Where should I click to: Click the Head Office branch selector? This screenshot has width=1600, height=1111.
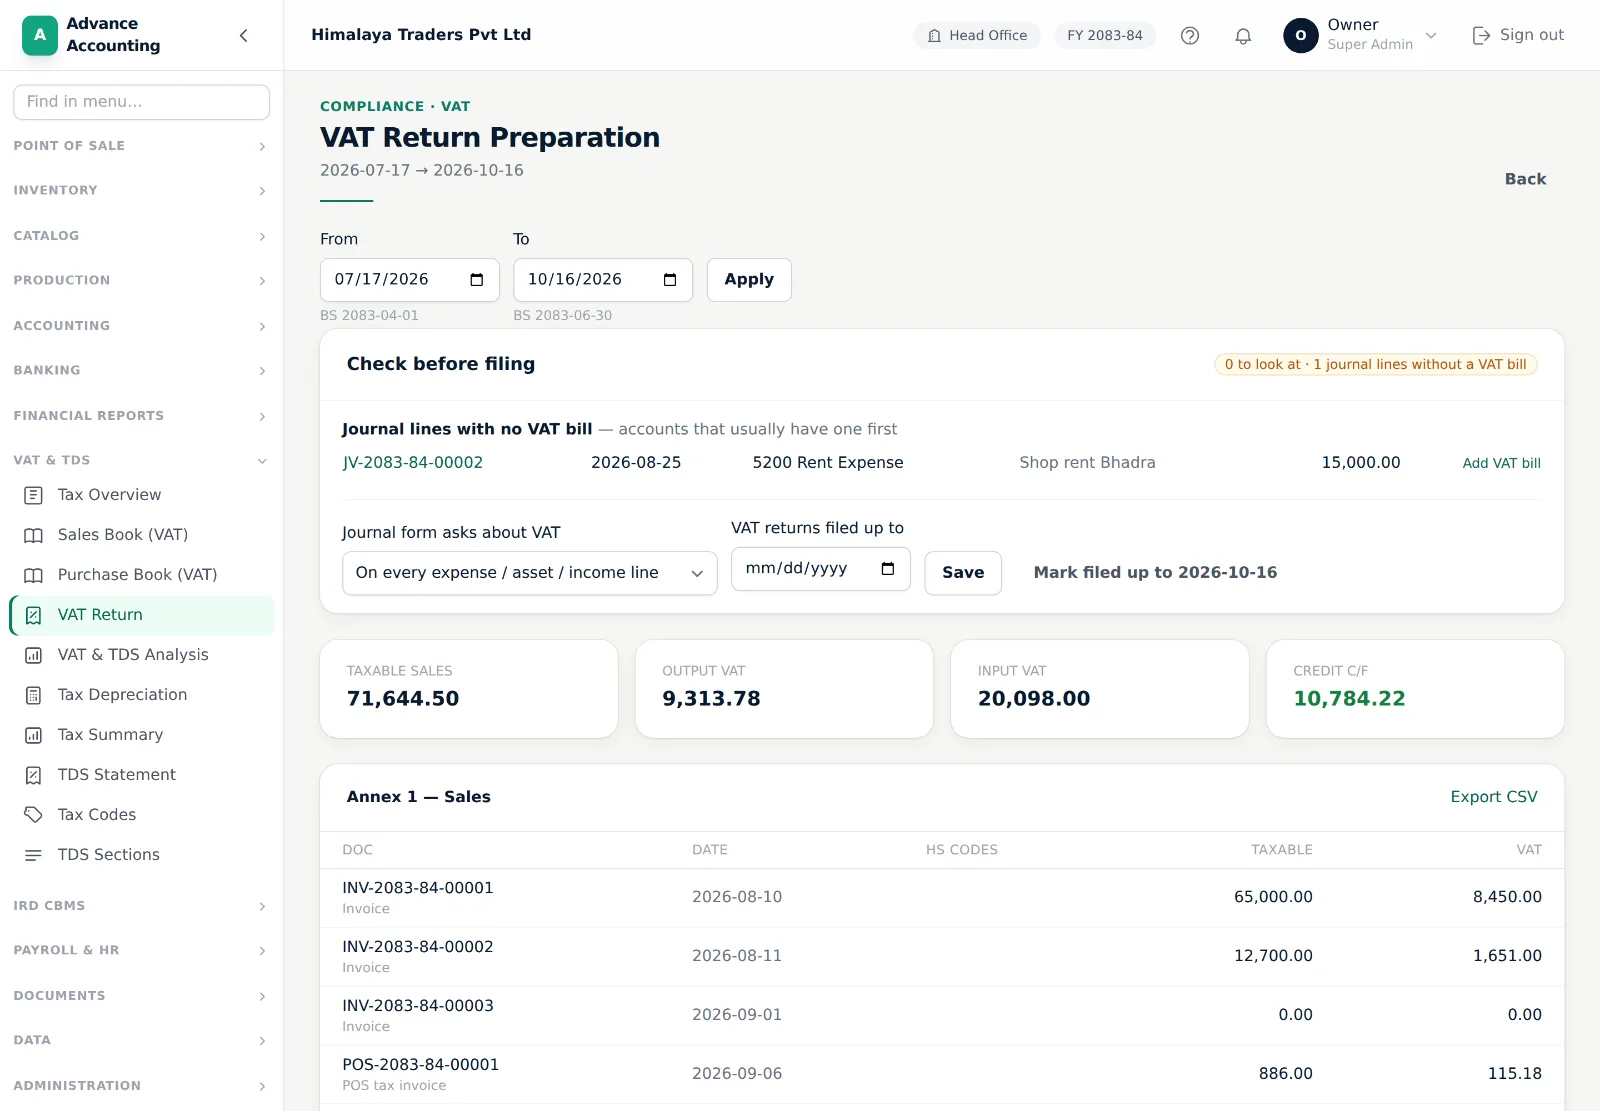tap(977, 36)
